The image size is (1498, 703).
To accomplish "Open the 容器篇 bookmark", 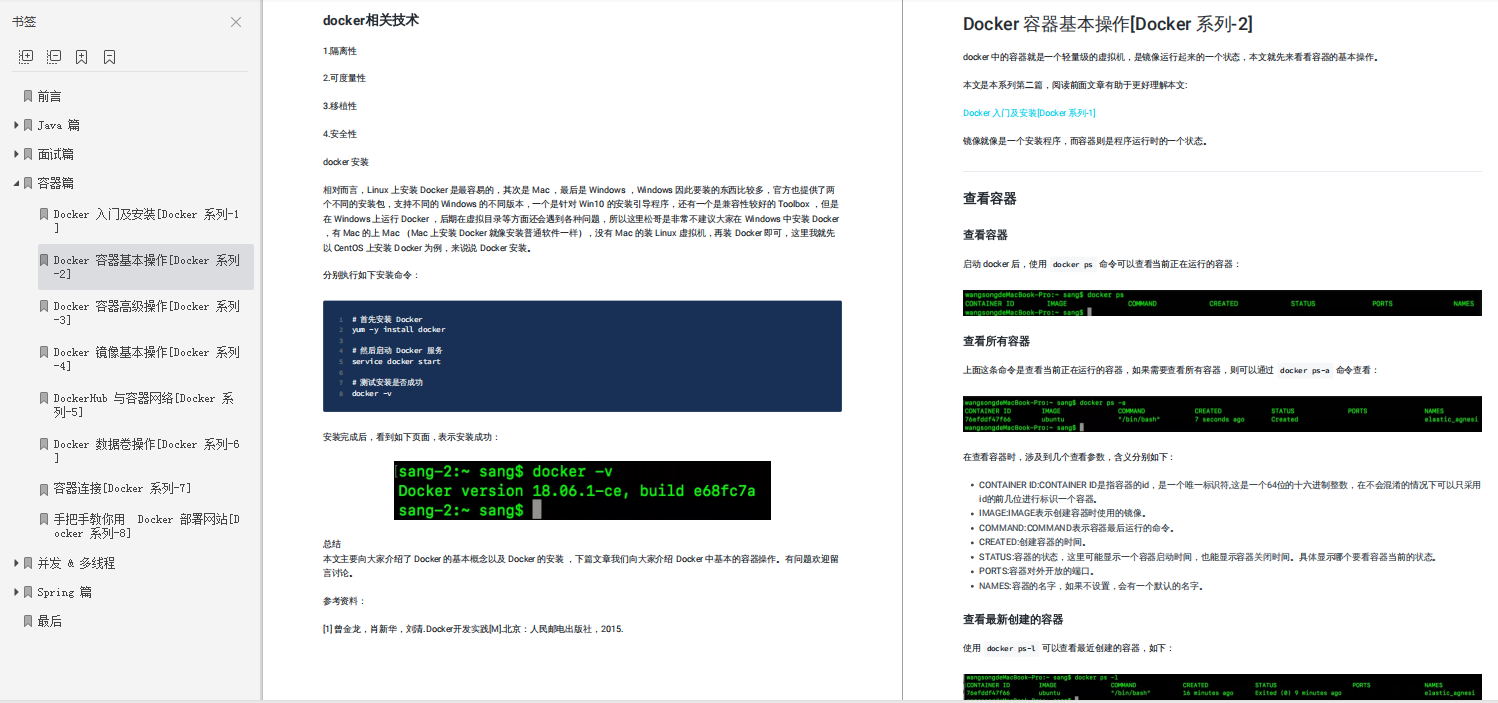I will [56, 183].
